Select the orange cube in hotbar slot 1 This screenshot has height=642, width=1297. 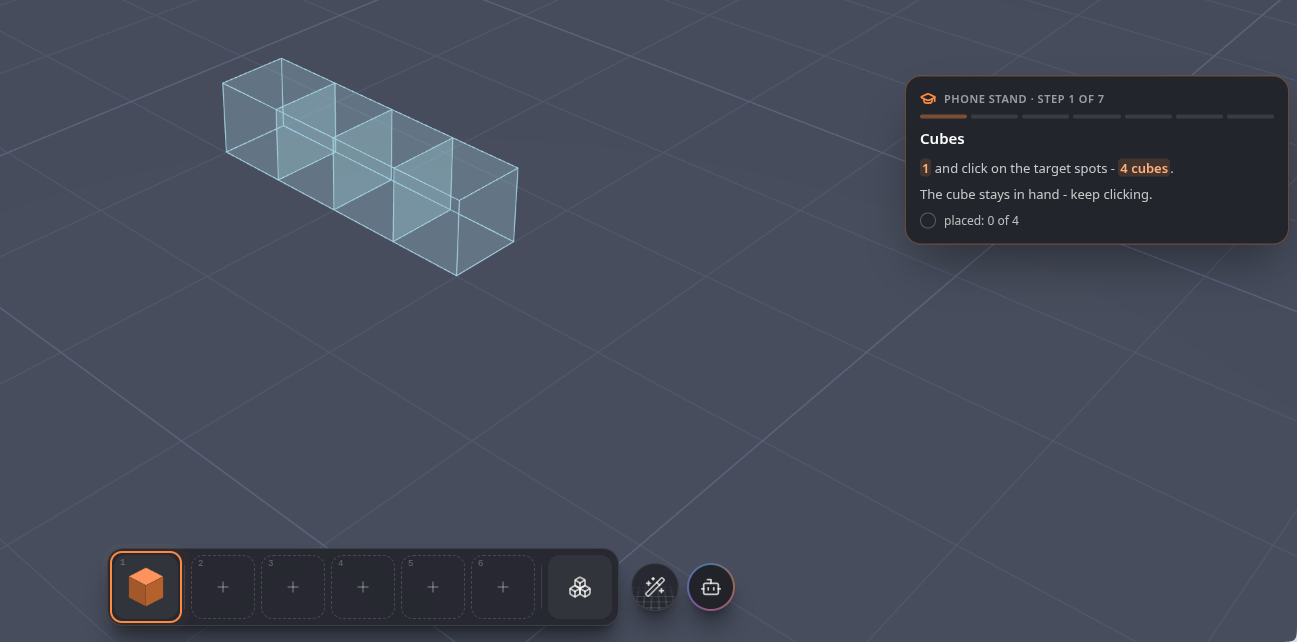146,587
